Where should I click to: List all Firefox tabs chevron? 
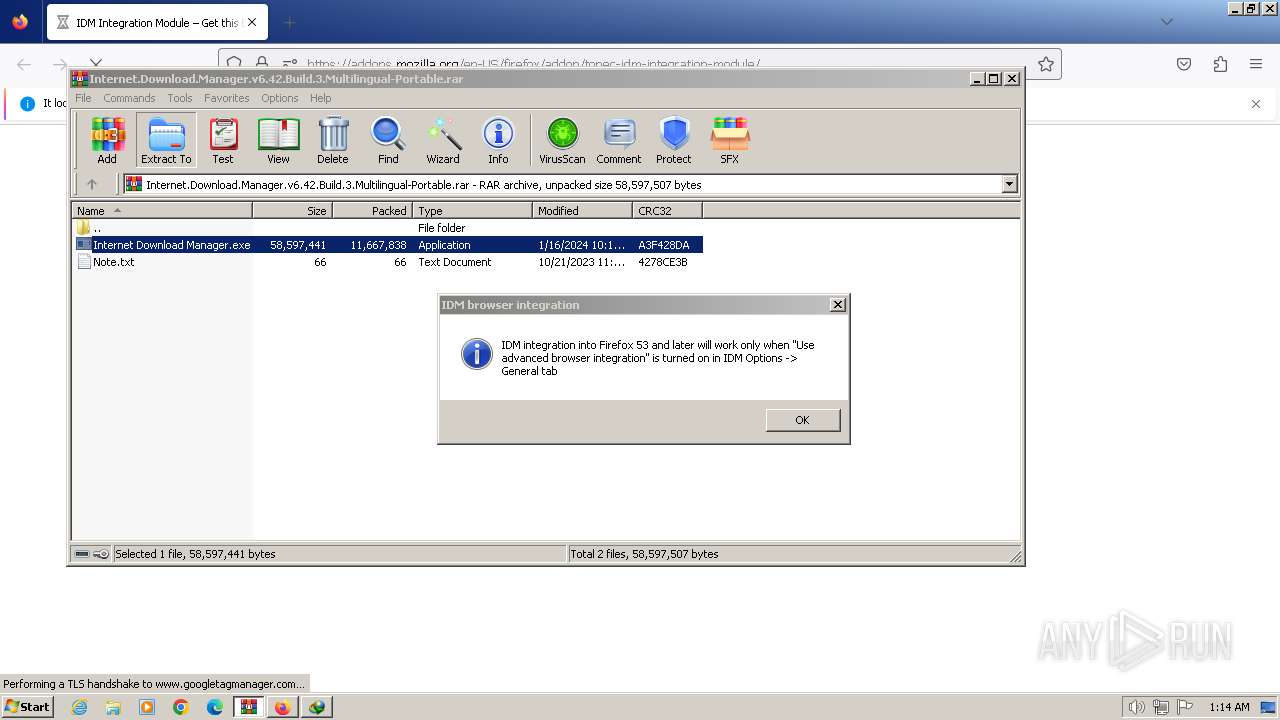[1166, 22]
